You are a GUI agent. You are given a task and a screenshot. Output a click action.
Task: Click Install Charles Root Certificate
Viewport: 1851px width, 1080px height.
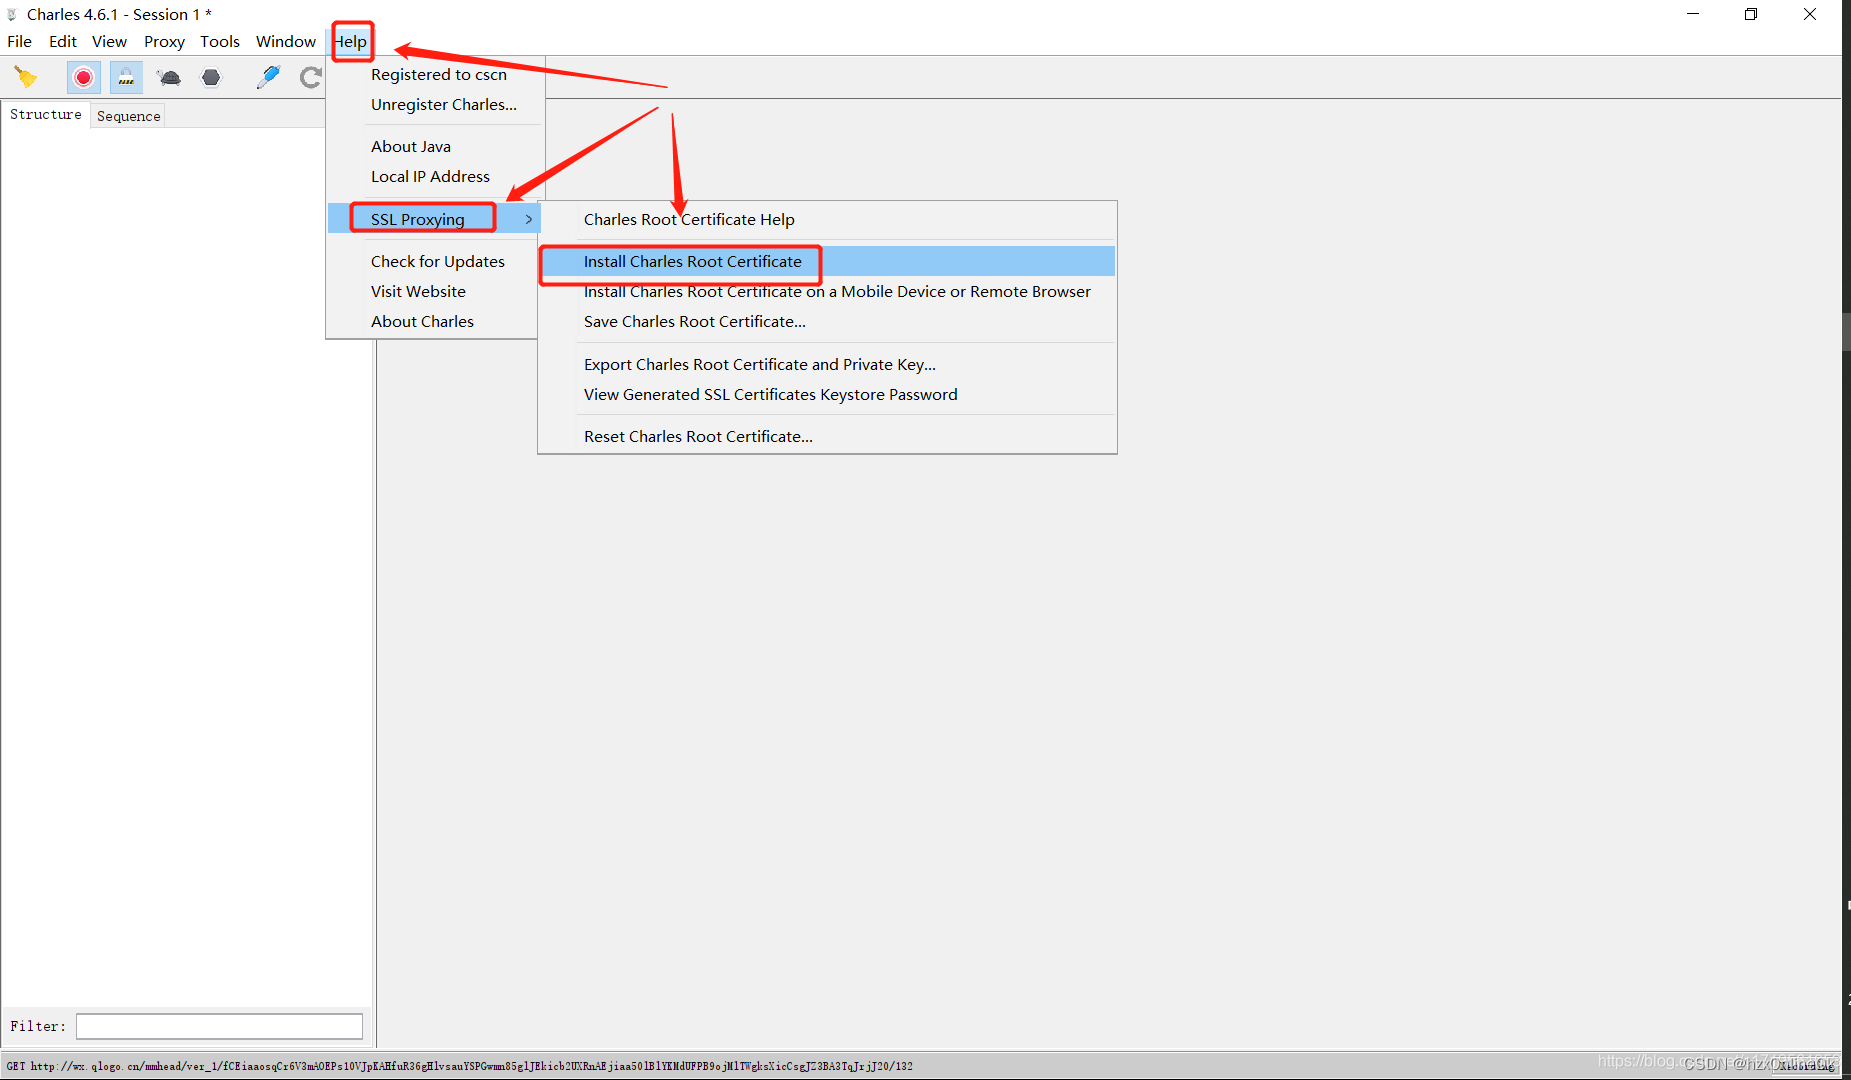(827, 261)
